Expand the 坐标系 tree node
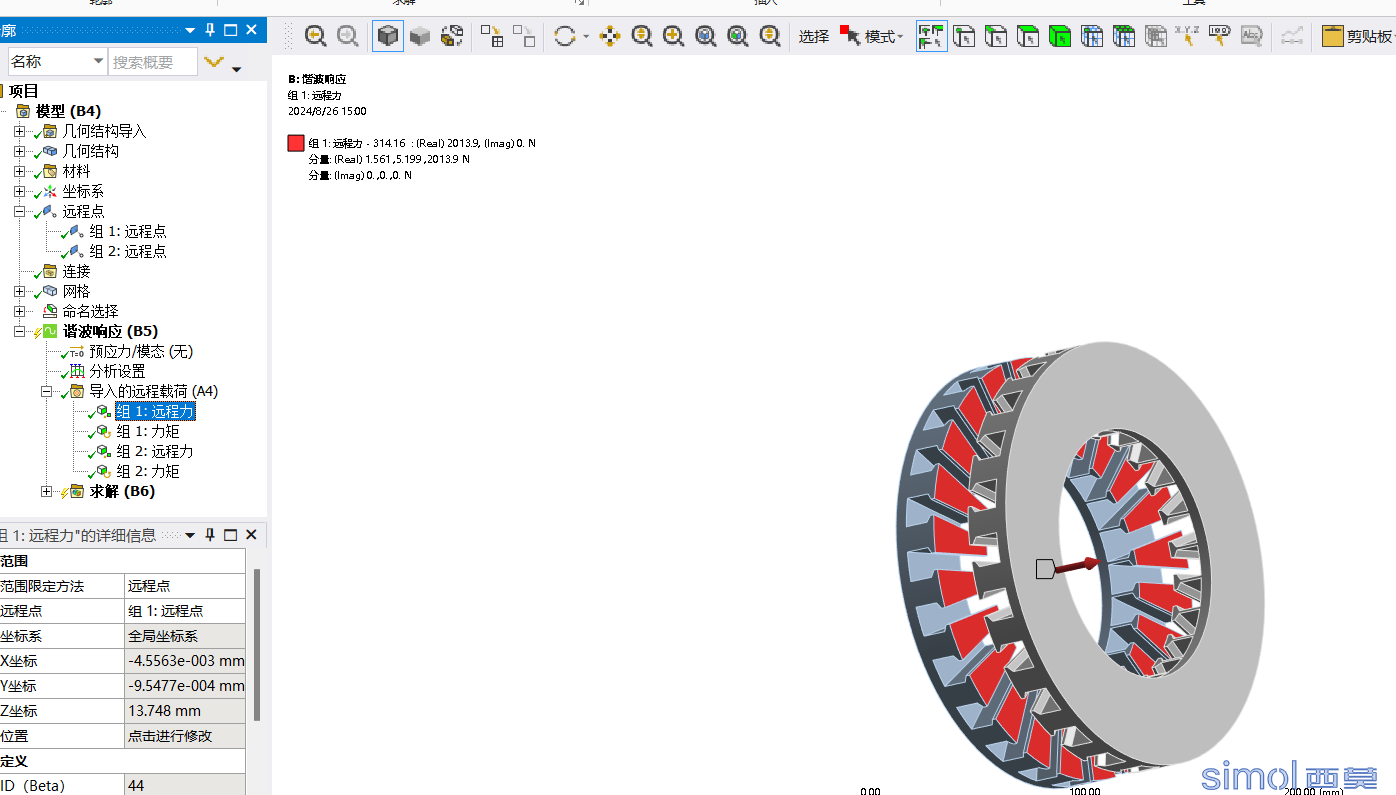1396x795 pixels. coord(19,191)
